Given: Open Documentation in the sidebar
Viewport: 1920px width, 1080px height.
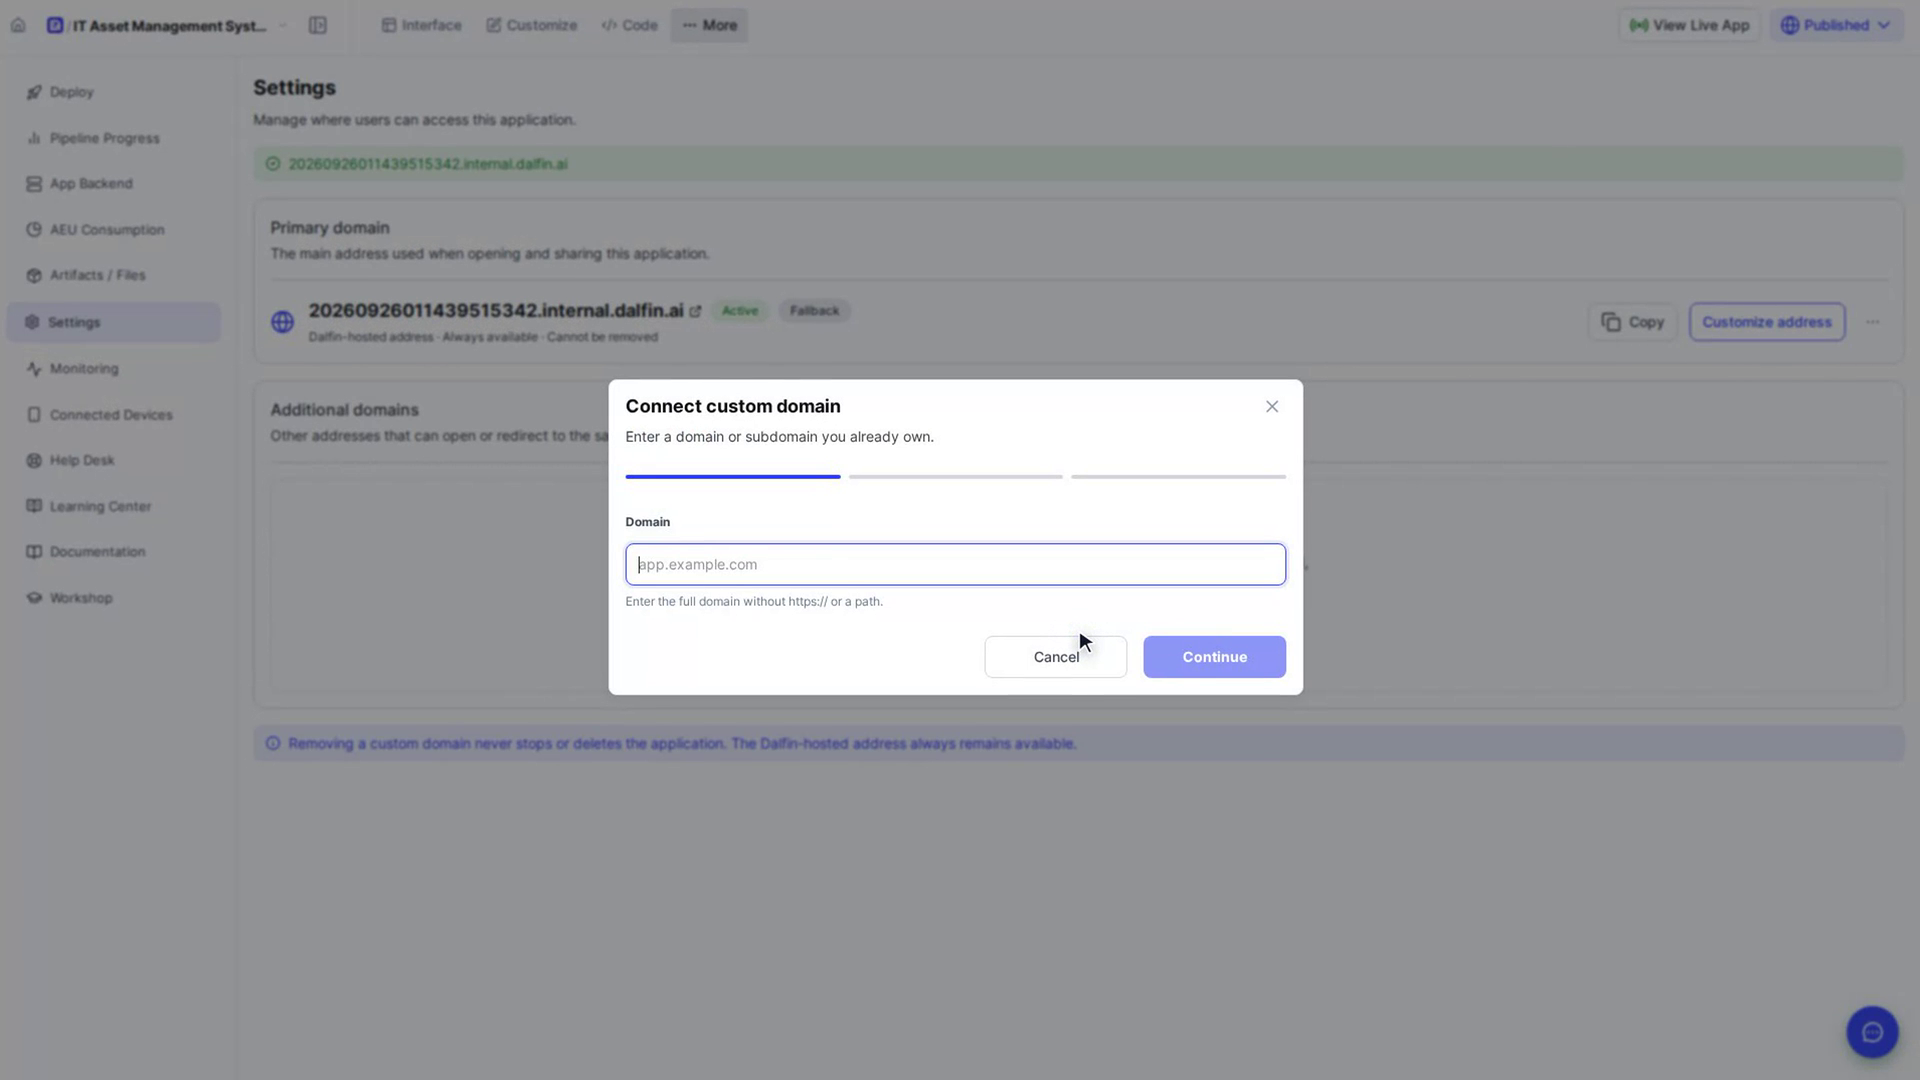Looking at the screenshot, I should click(x=113, y=552).
